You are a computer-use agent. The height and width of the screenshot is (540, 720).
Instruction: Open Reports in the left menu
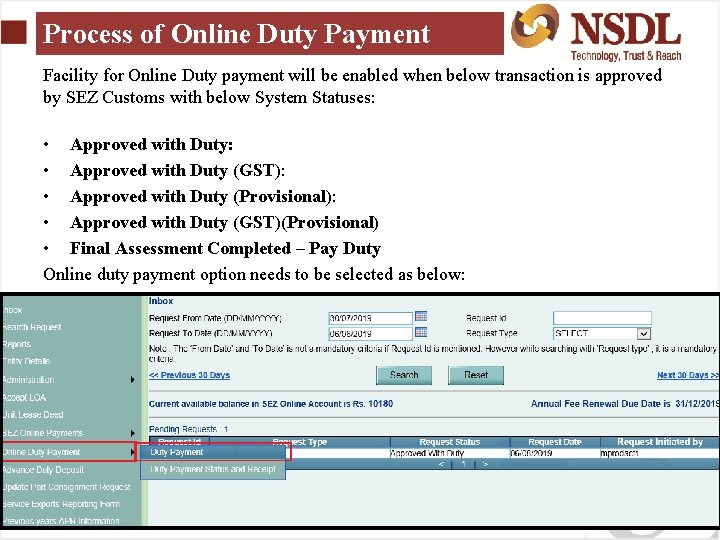pyautogui.click(x=17, y=344)
